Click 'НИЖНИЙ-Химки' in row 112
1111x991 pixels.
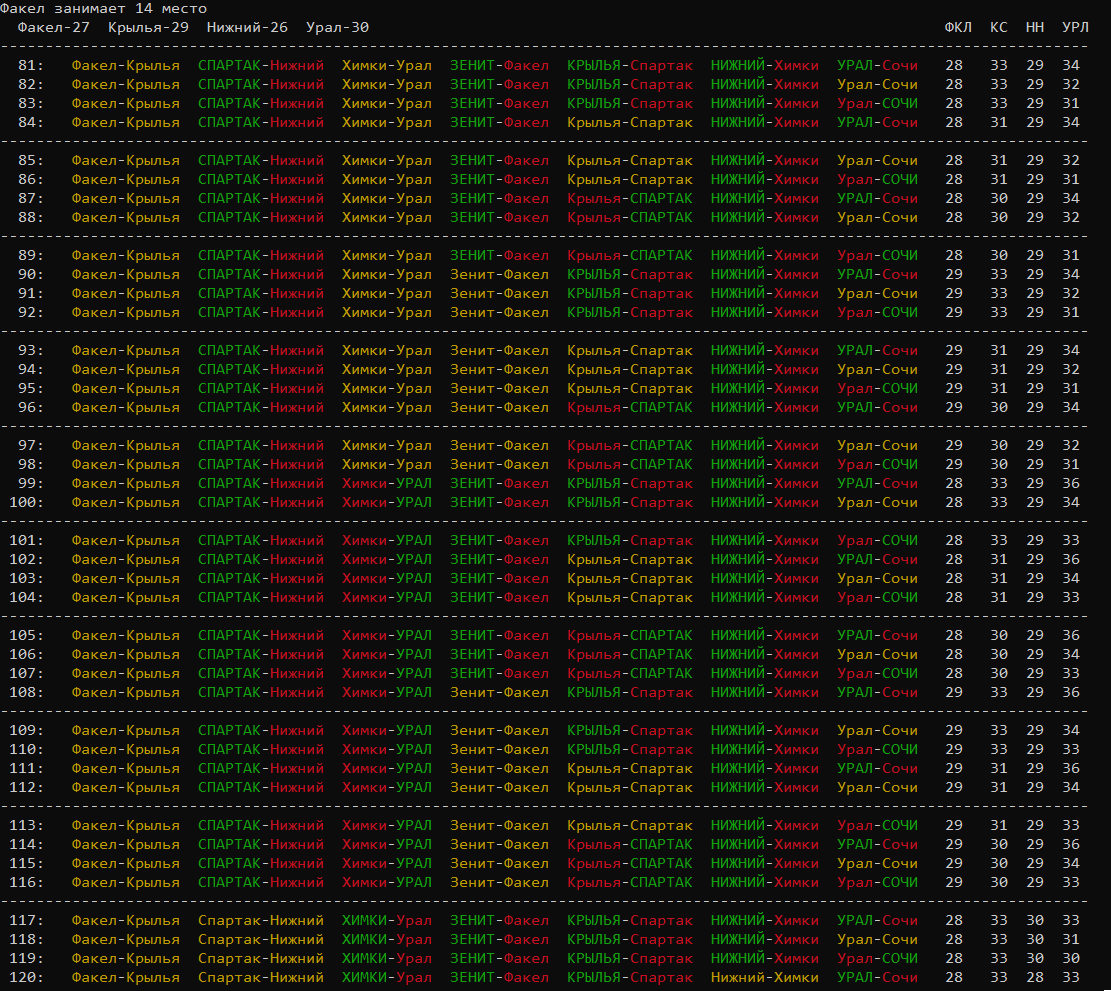pyautogui.click(x=765, y=788)
